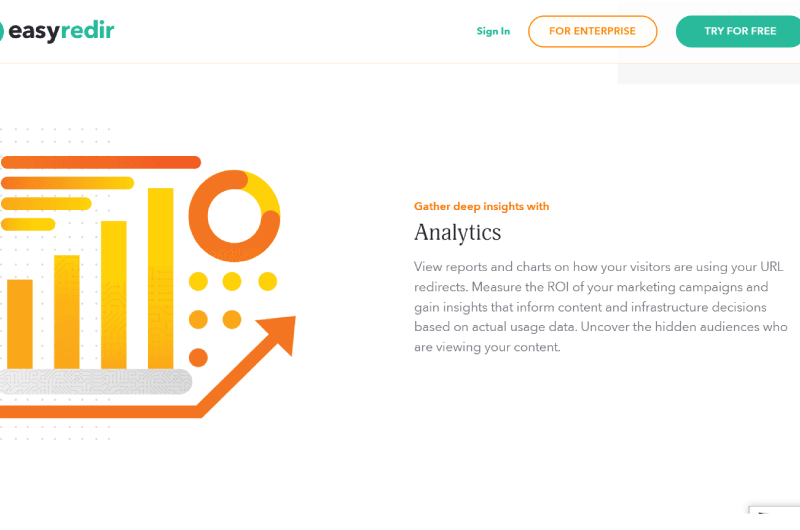Click the green easyredir logo circle icon
Image resolution: width=800 pixels, height=530 pixels.
point(2,31)
